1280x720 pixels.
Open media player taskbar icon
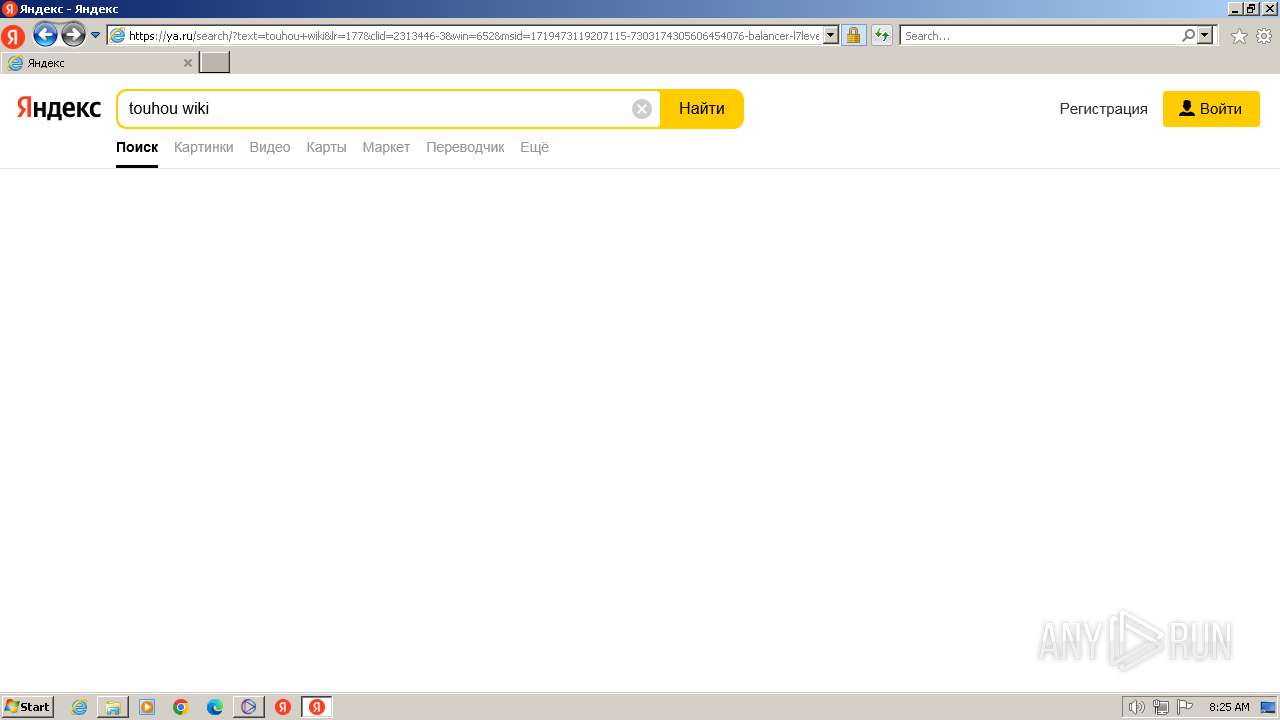click(x=147, y=707)
